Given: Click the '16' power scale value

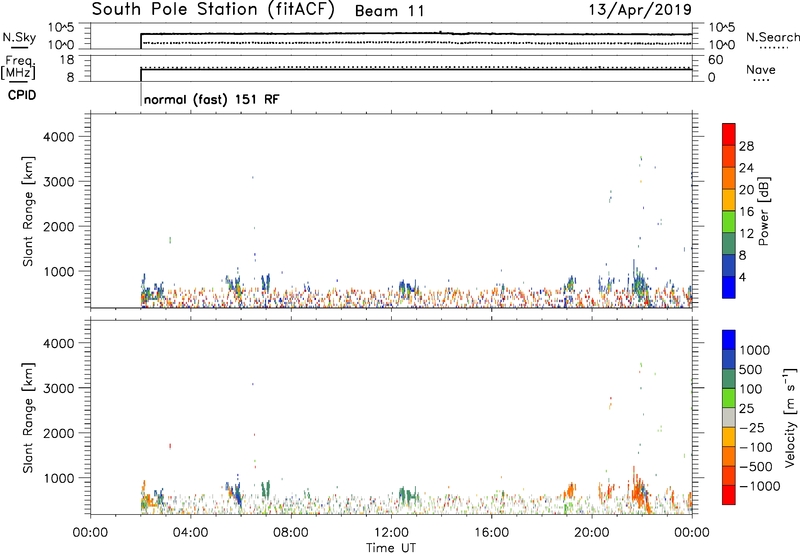Looking at the screenshot, I should coord(746,212).
